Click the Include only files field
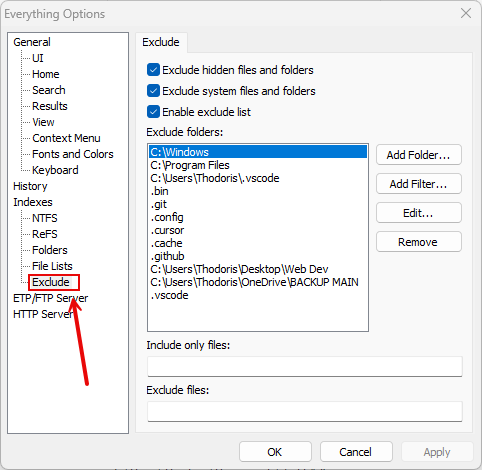This screenshot has width=482, height=470. 305,366
